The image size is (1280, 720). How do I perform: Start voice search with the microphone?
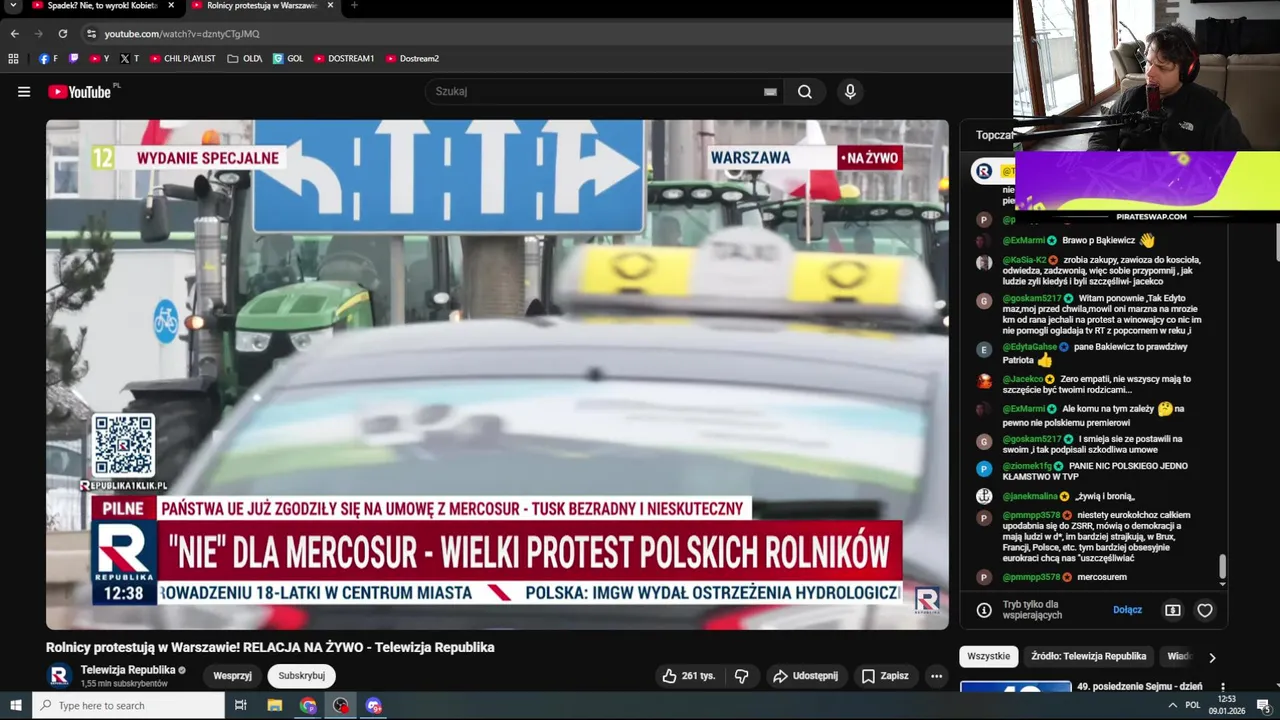(850, 92)
